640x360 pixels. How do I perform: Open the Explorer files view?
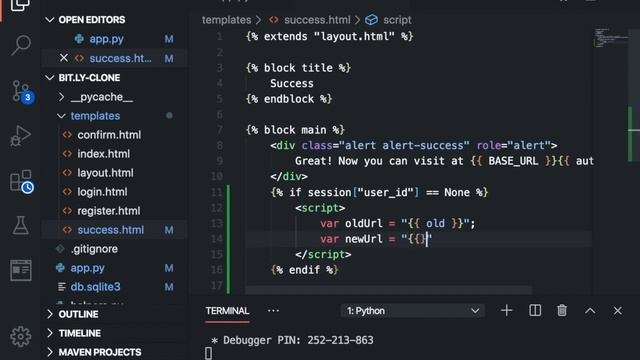(x=20, y=5)
